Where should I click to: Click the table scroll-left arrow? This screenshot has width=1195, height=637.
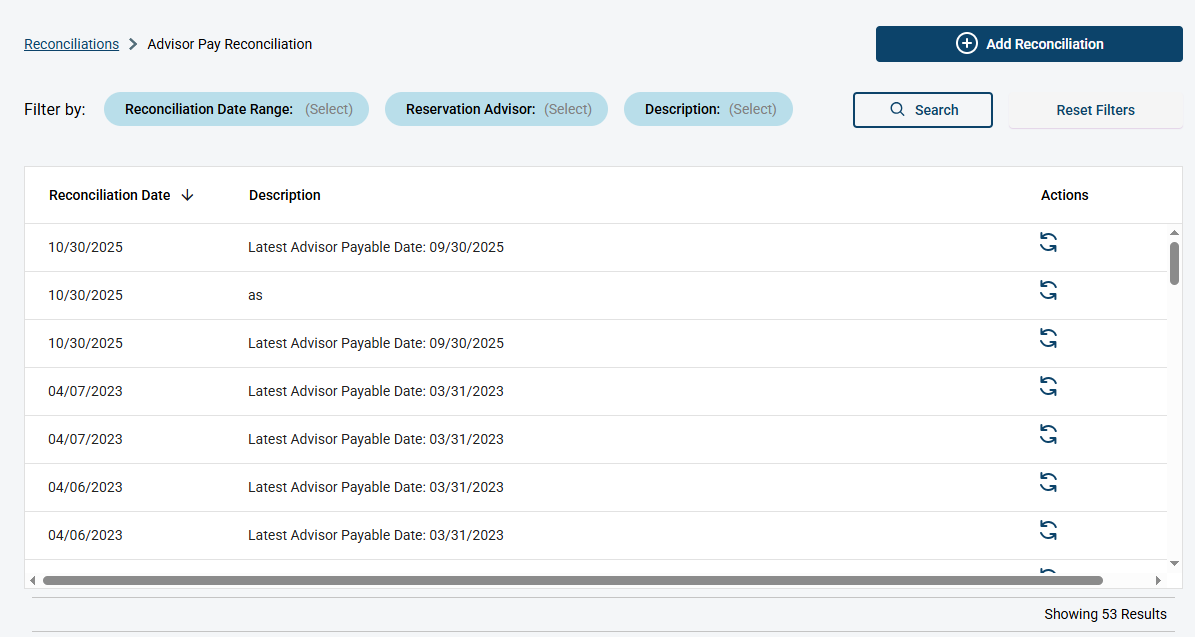coord(33,581)
